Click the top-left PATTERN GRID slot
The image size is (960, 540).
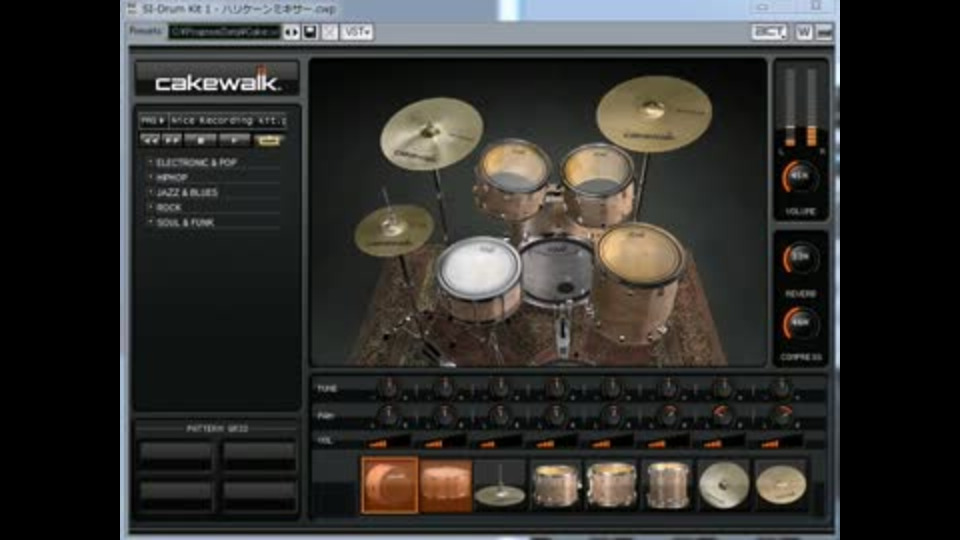tap(176, 456)
